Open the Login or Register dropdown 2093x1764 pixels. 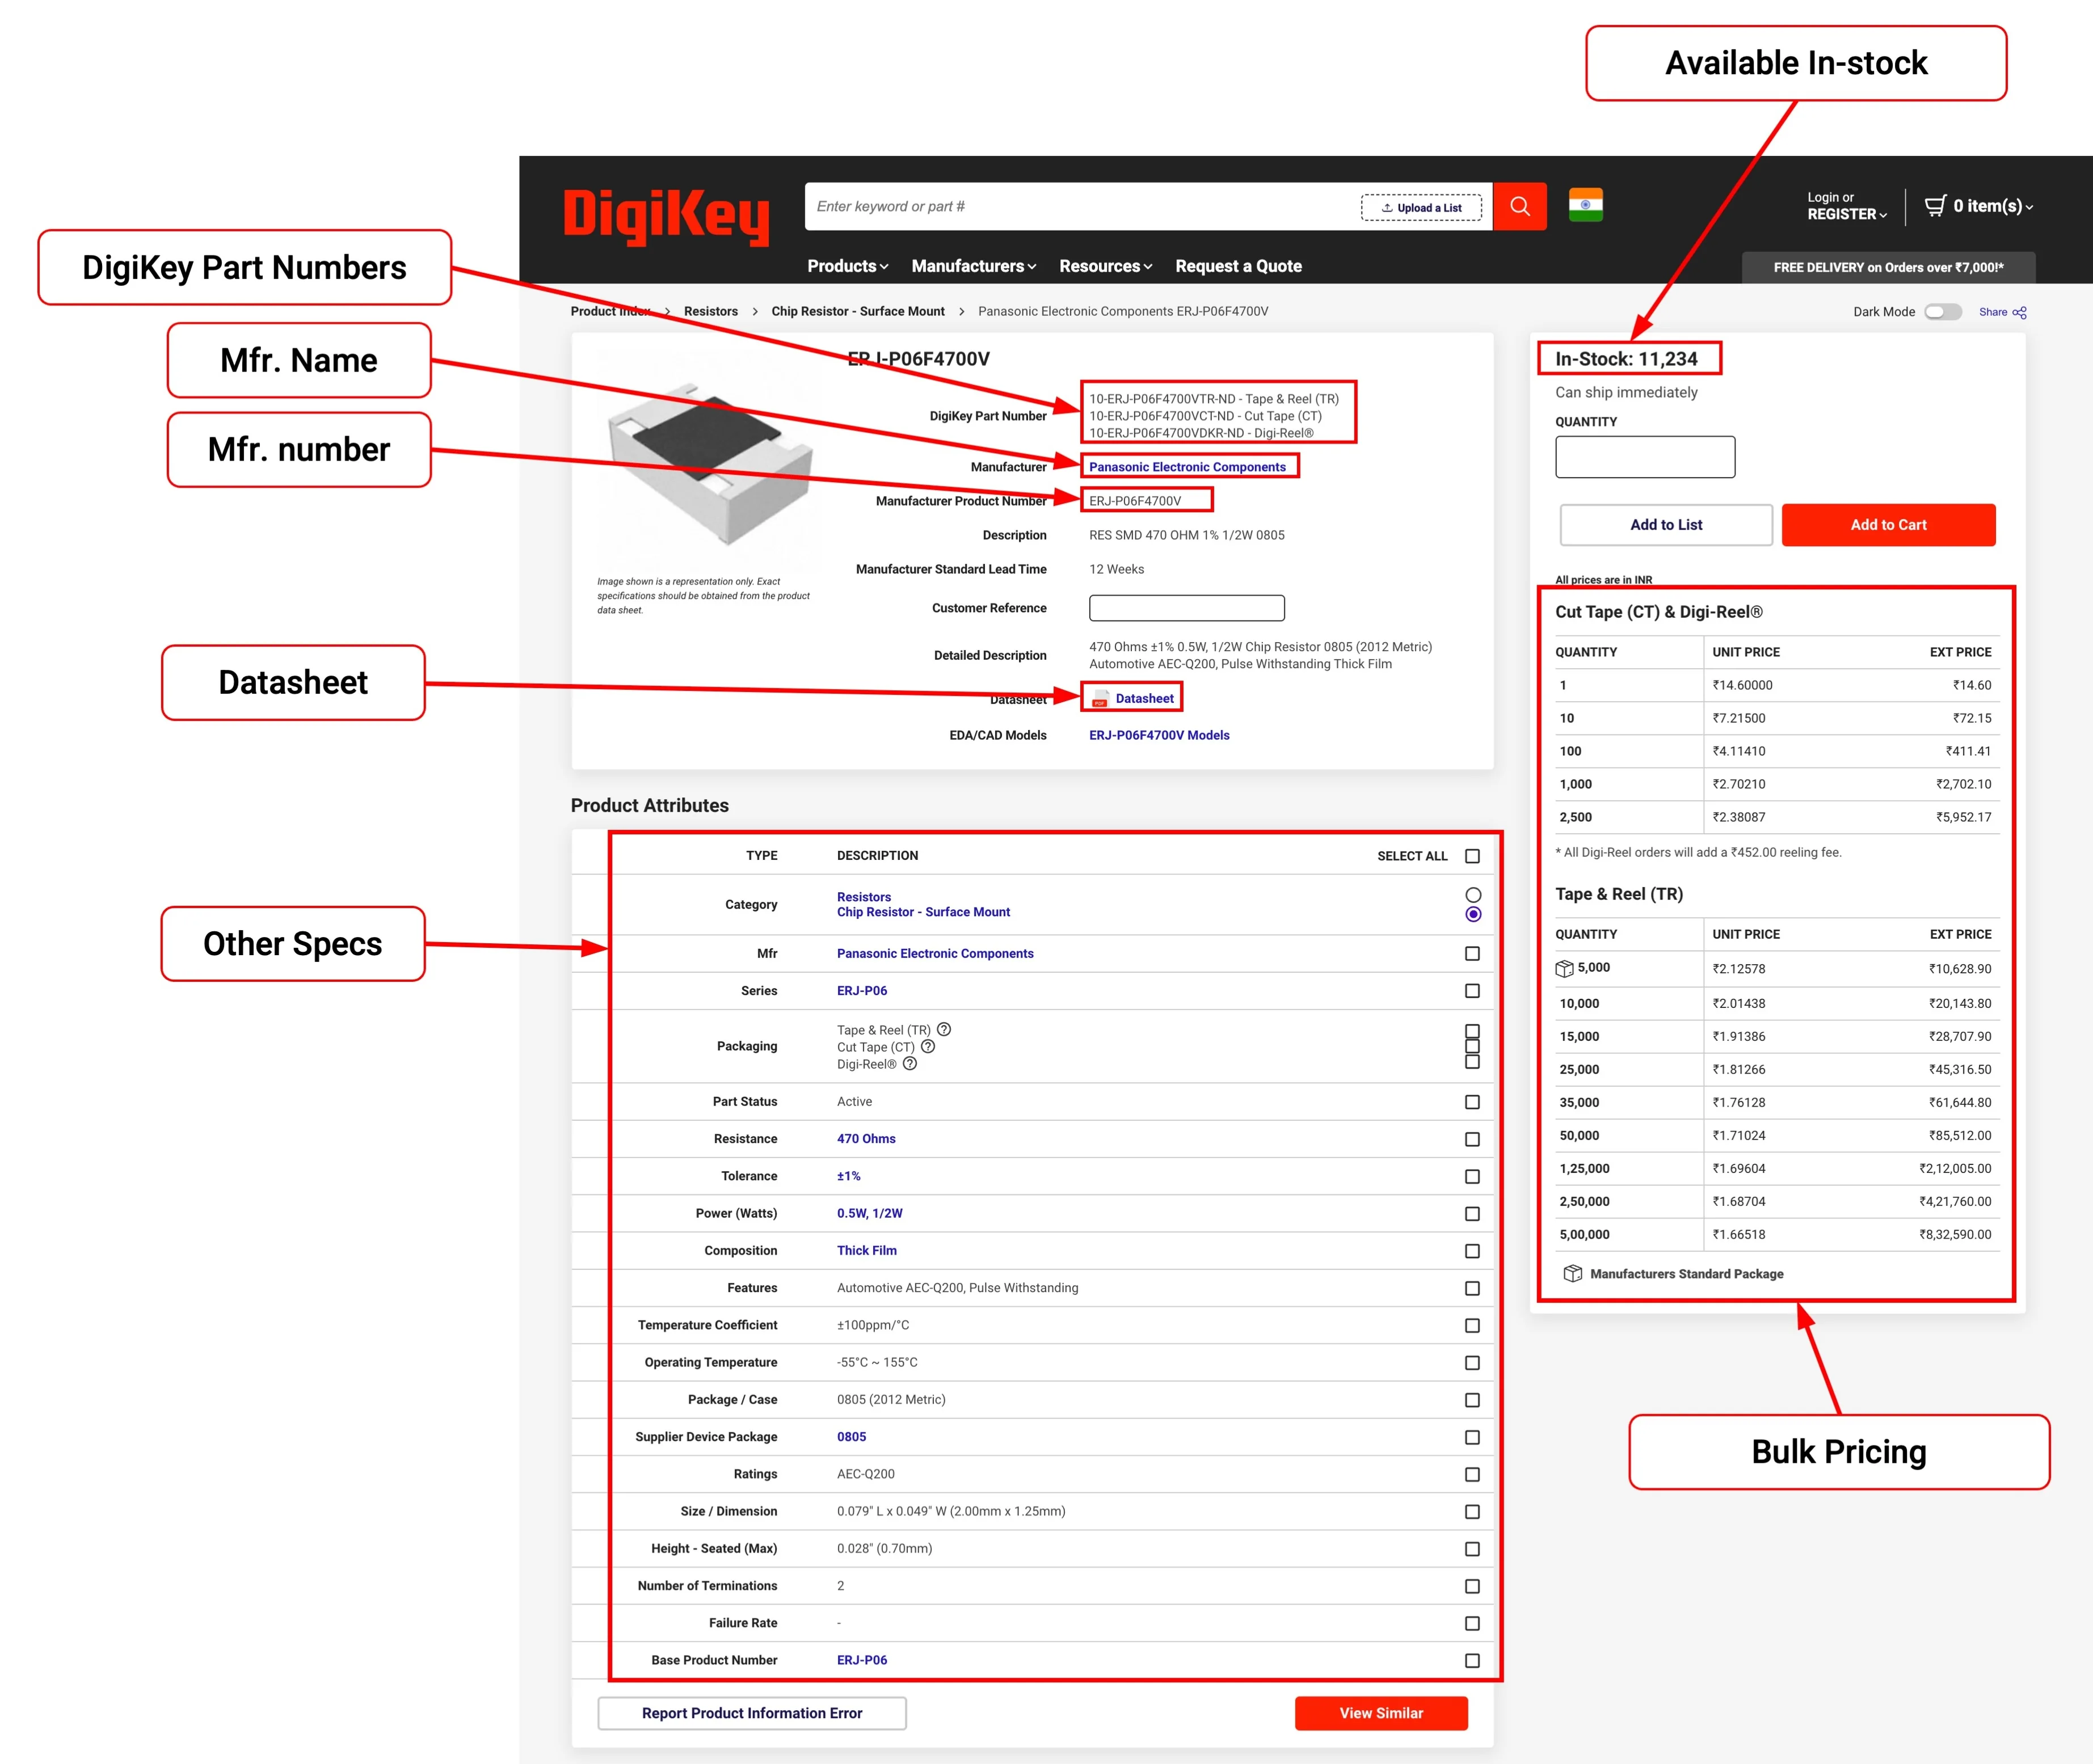tap(1846, 206)
